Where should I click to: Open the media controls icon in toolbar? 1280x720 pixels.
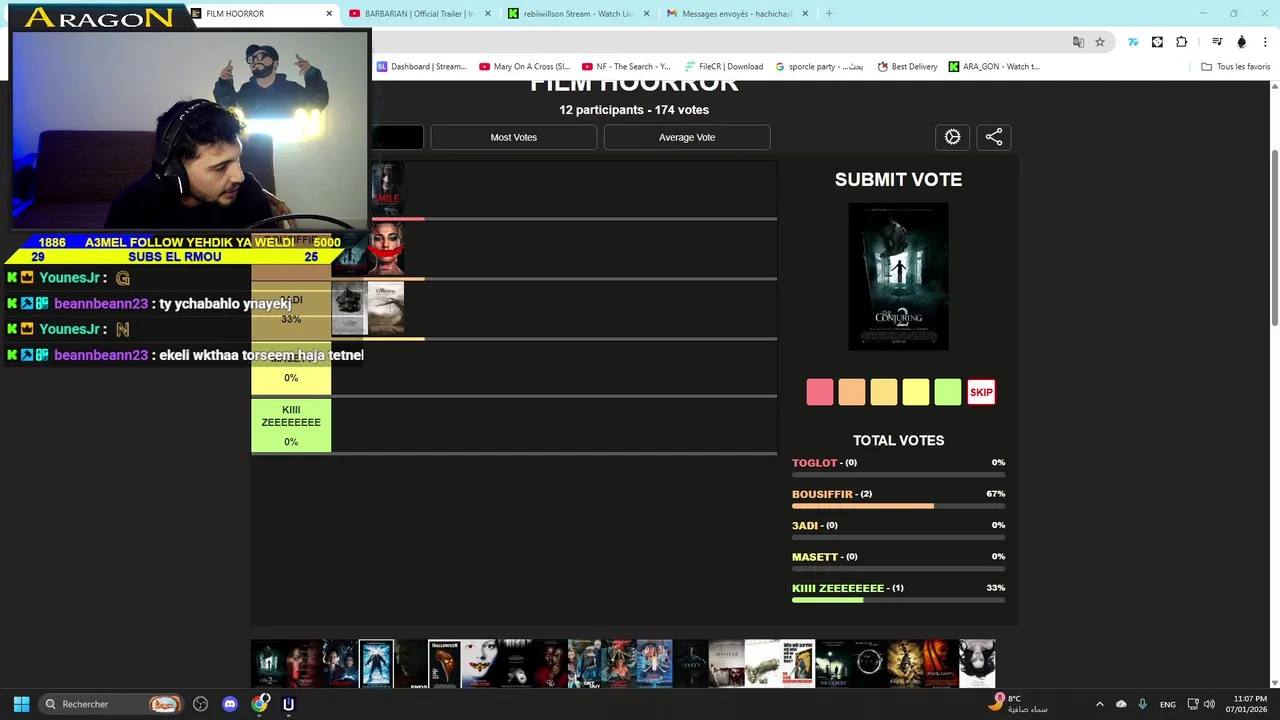point(1217,42)
